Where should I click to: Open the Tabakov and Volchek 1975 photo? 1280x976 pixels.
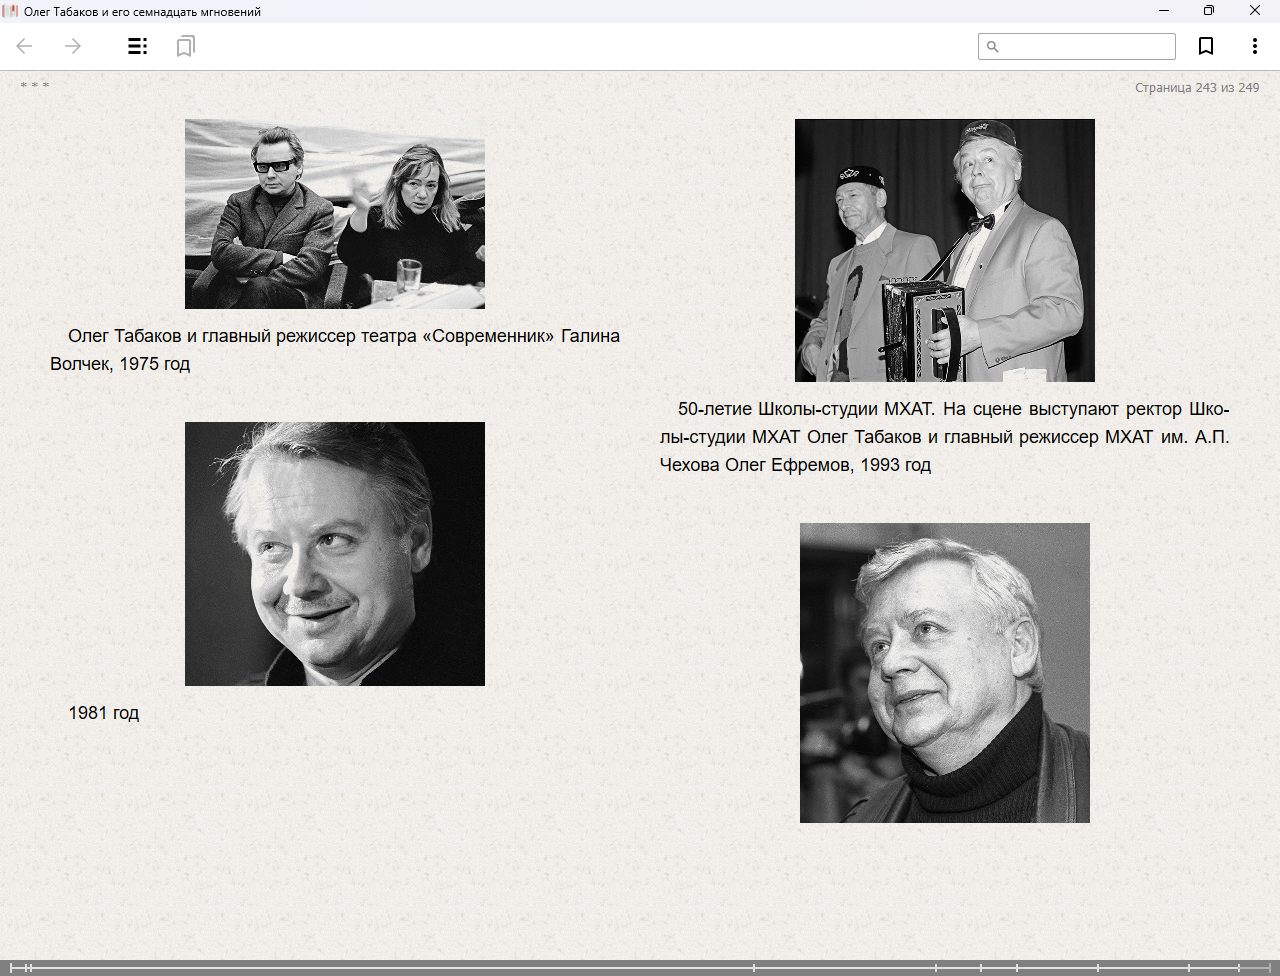[x=334, y=214]
